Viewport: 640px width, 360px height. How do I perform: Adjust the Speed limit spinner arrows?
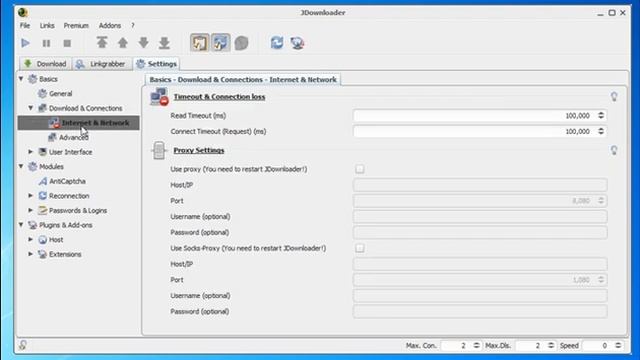[618, 345]
